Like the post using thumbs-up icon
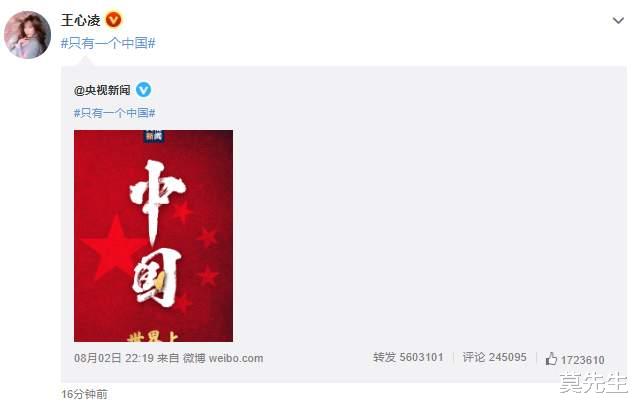 pos(551,359)
